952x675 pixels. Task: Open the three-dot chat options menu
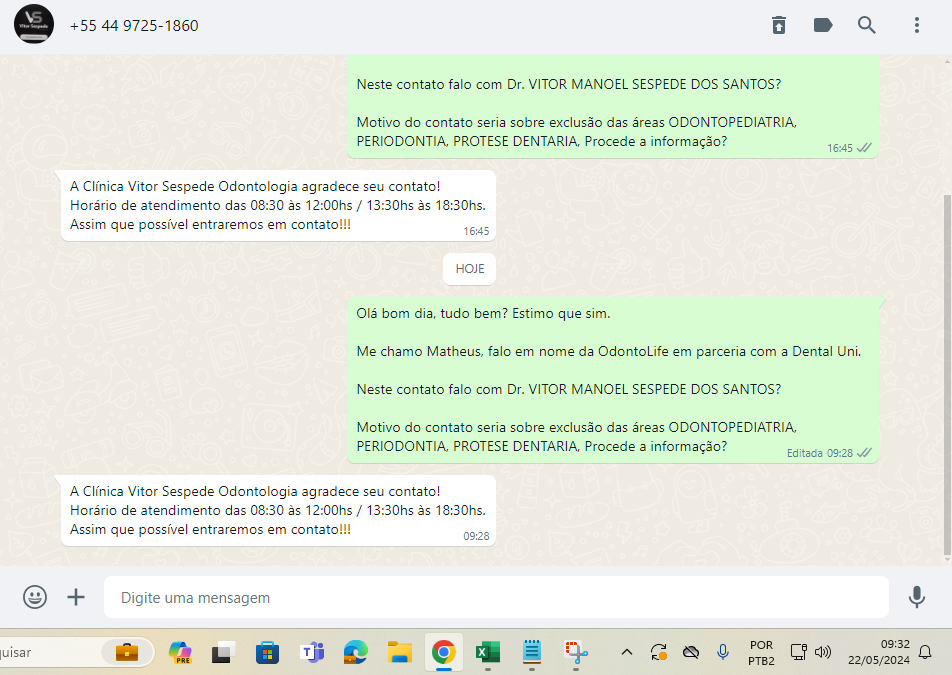pos(916,25)
